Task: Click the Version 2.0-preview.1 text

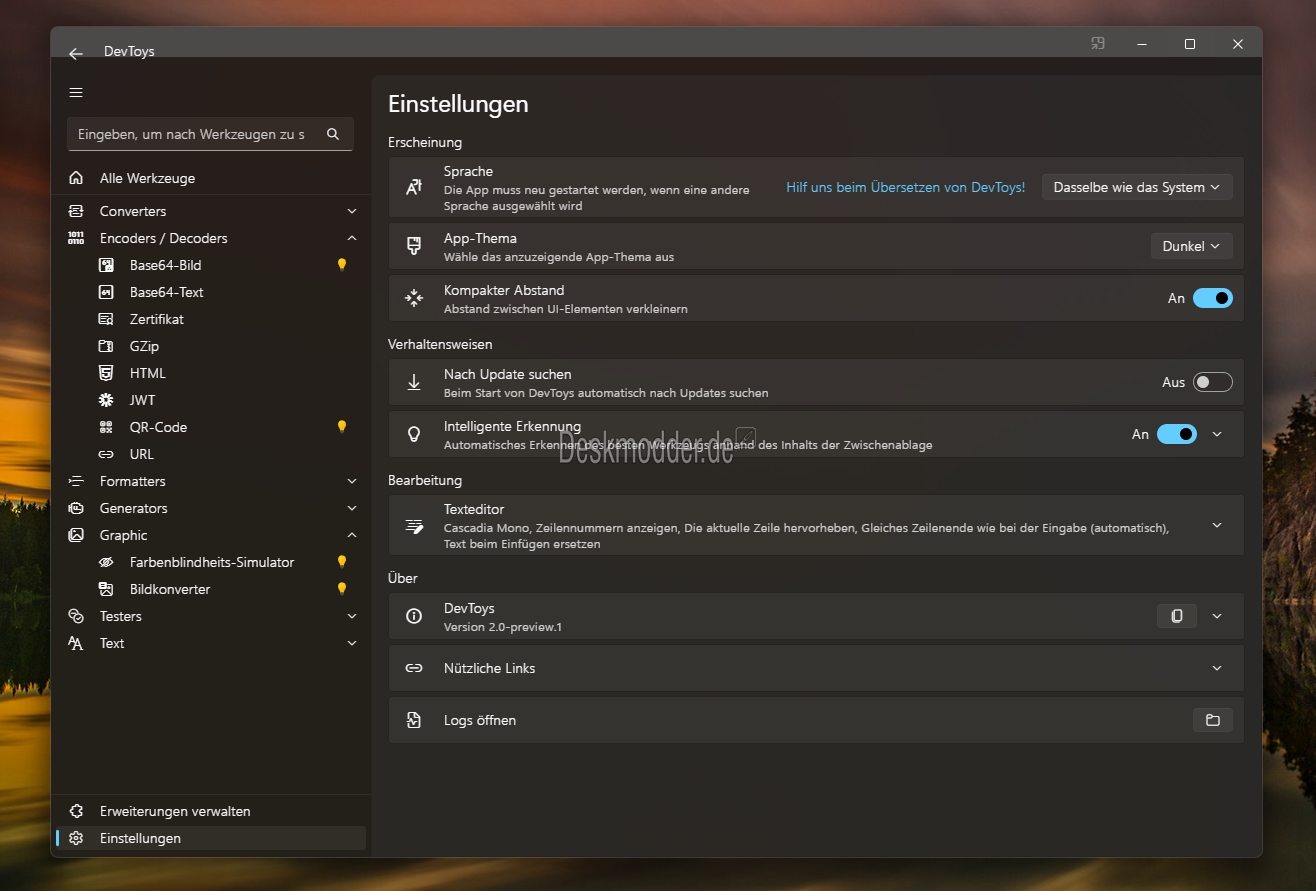Action: pos(503,627)
